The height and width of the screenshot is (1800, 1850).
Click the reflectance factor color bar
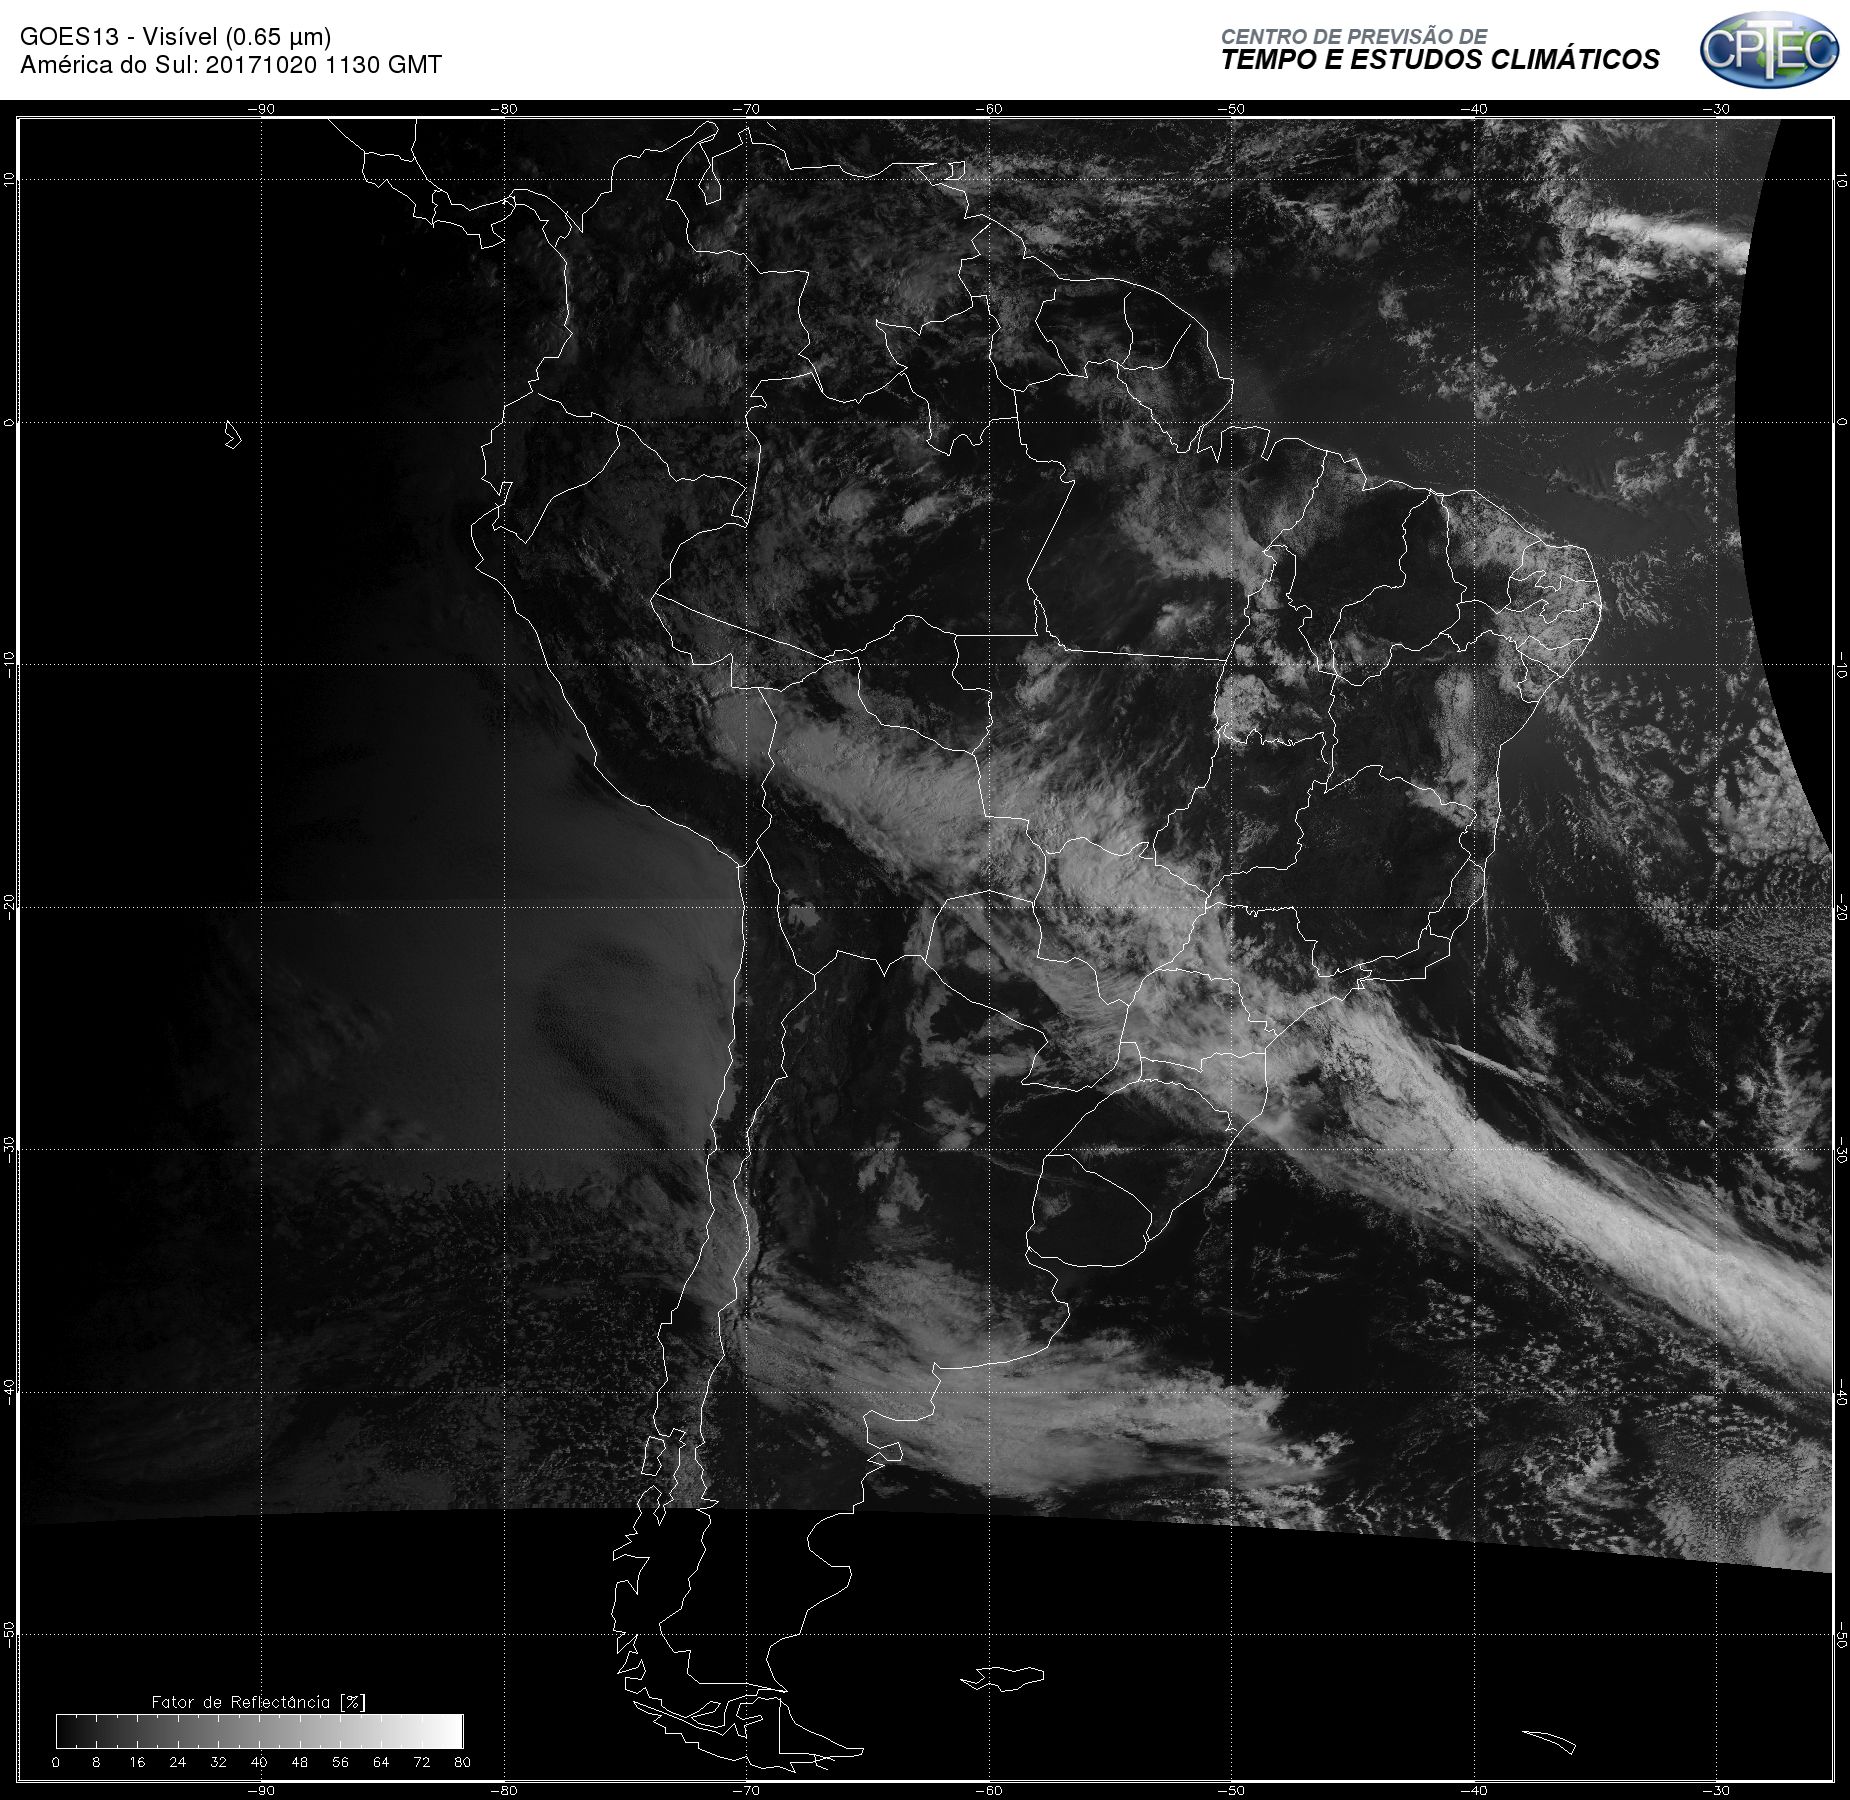pos(260,1731)
